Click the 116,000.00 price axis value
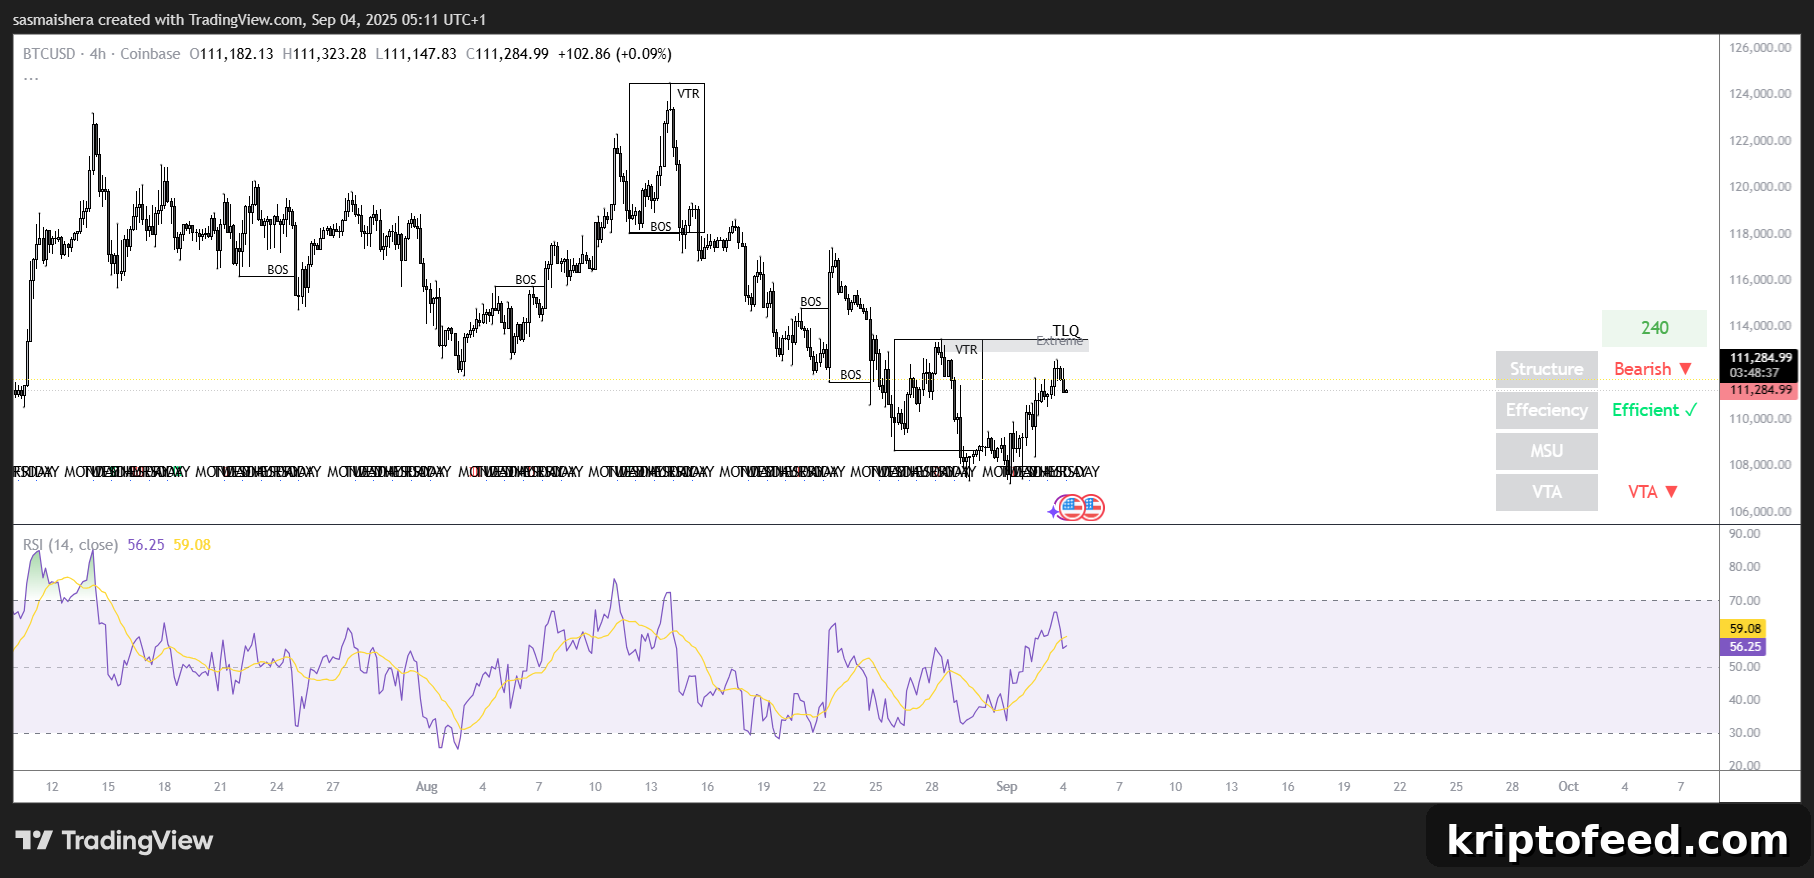 coord(1760,280)
